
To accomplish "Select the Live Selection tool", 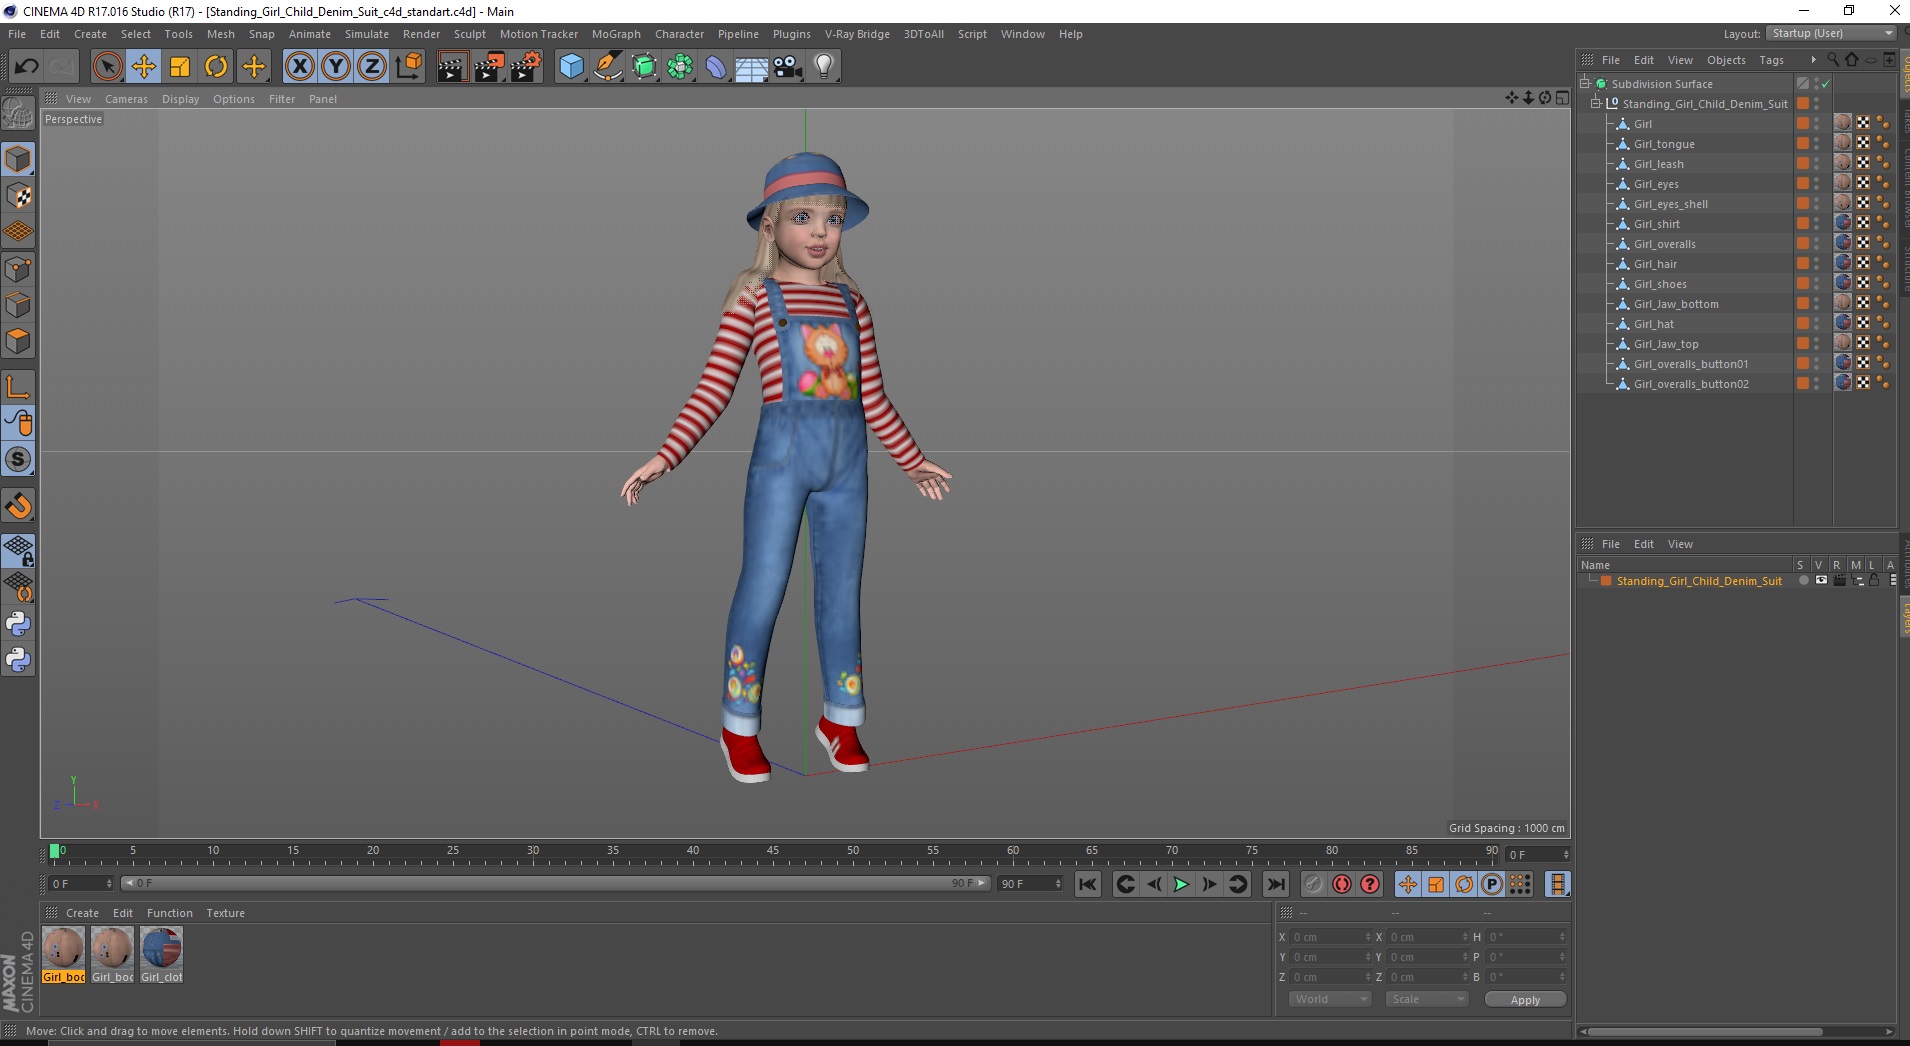I will pyautogui.click(x=107, y=67).
